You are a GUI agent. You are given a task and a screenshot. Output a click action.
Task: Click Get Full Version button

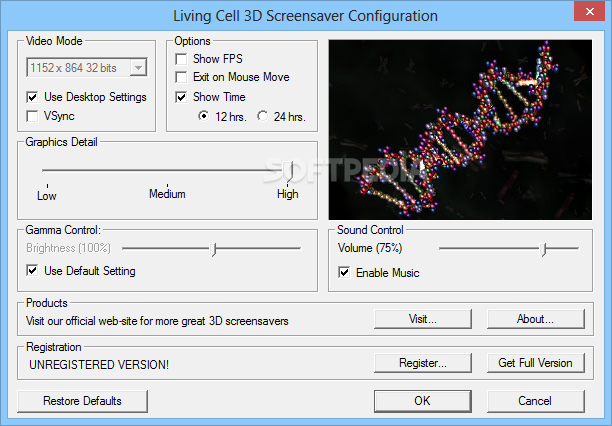coord(536,363)
